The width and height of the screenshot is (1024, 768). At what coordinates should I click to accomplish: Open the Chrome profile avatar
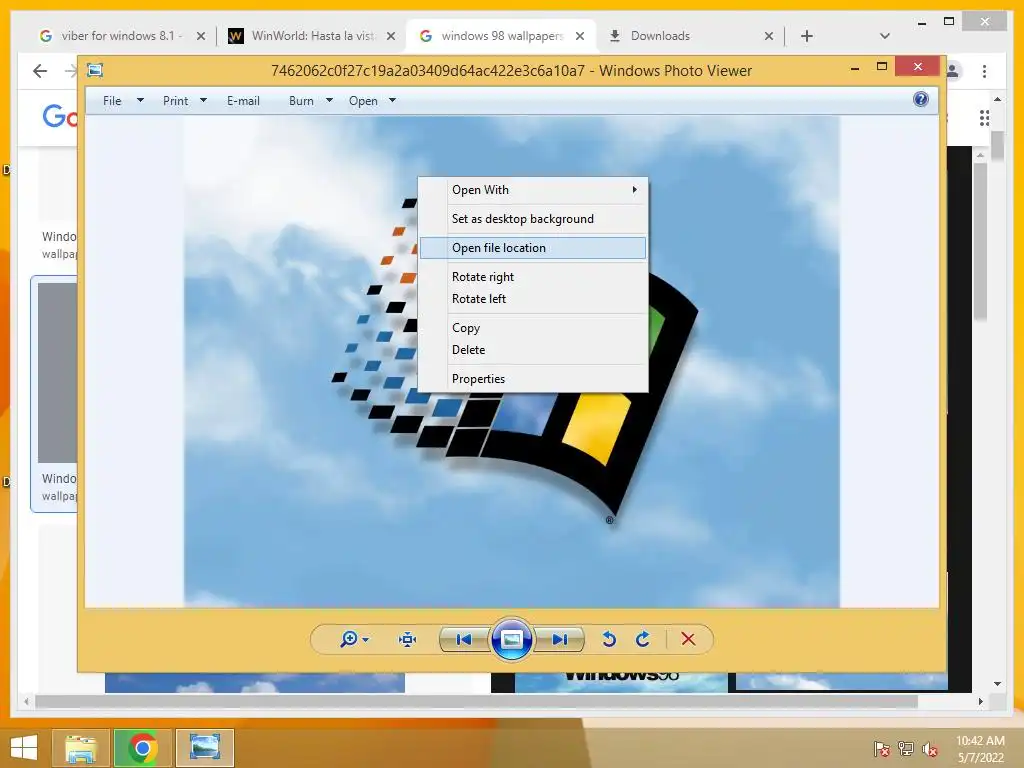point(953,71)
